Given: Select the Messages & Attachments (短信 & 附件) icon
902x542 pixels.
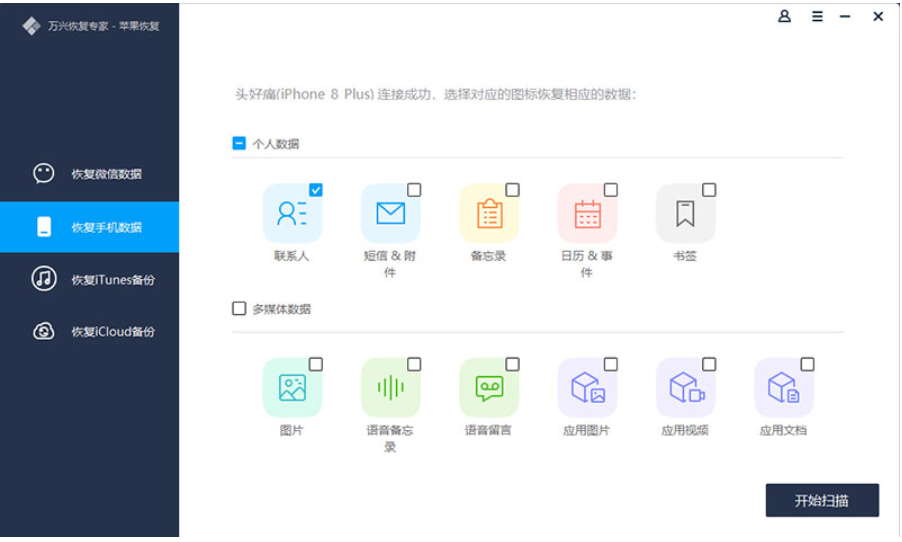Looking at the screenshot, I should click(390, 213).
